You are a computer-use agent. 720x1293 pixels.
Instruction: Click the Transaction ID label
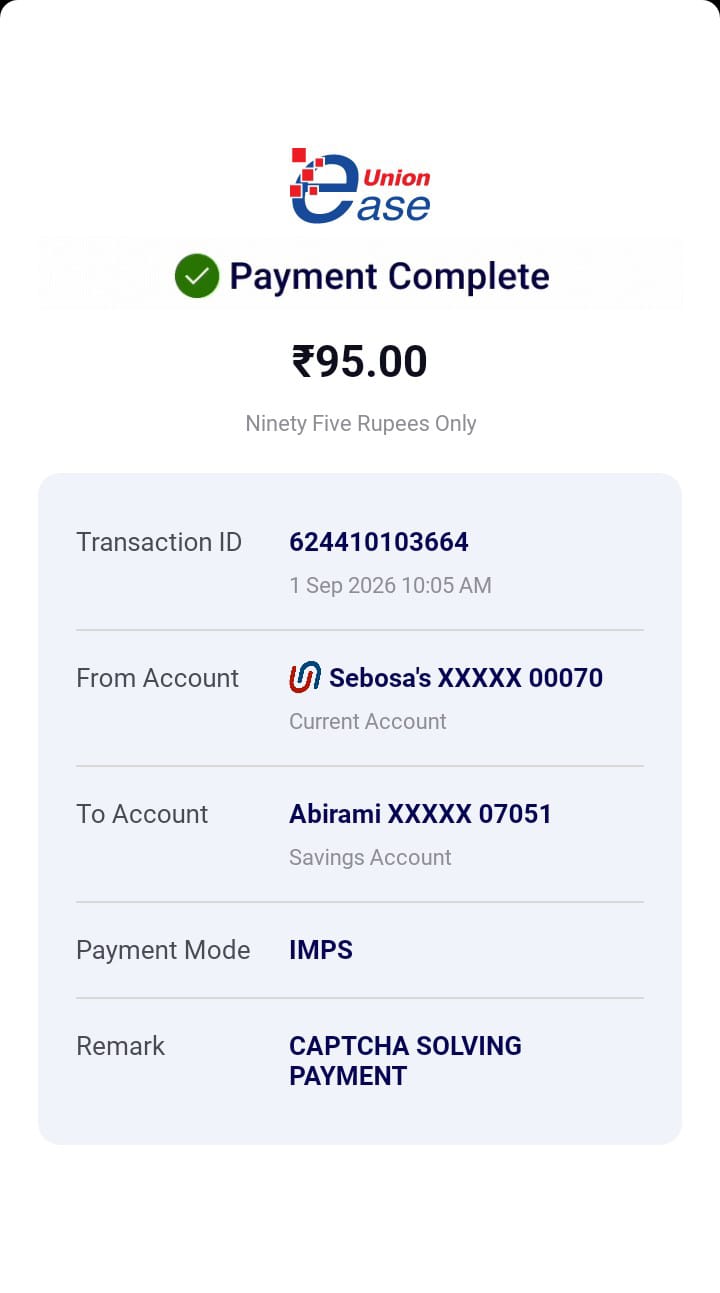[x=159, y=542]
